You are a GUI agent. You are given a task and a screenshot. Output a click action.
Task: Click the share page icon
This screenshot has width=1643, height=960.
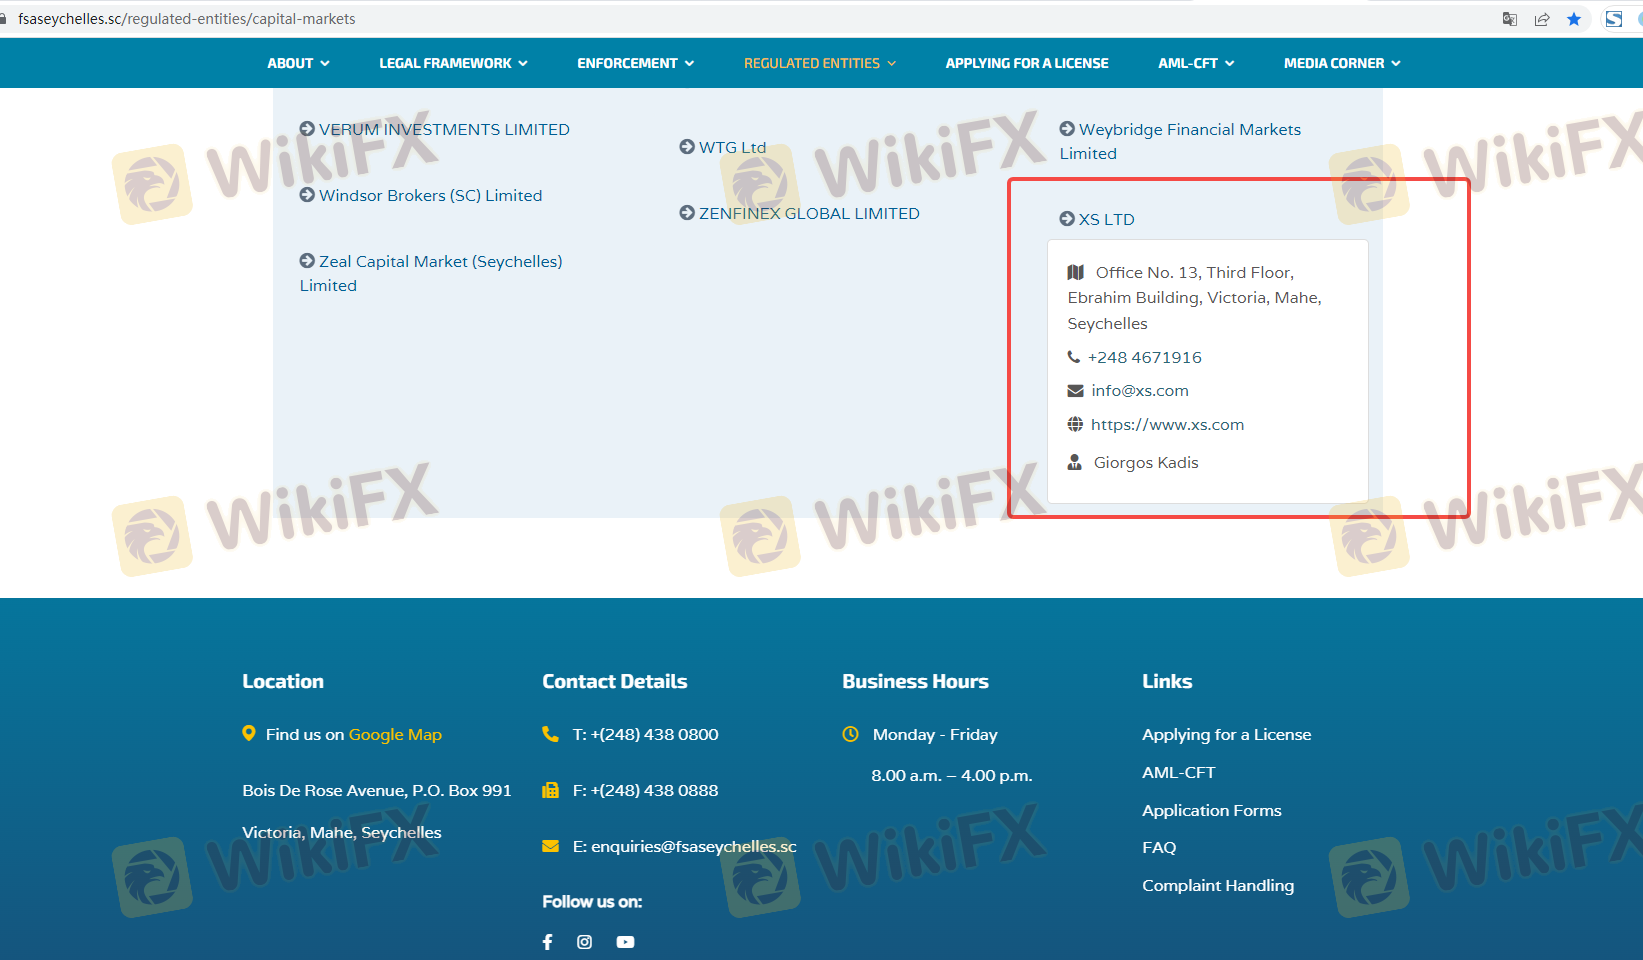click(x=1542, y=19)
